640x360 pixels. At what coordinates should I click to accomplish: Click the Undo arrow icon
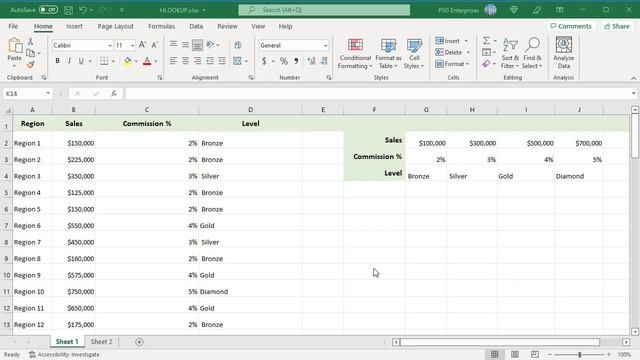tap(83, 10)
